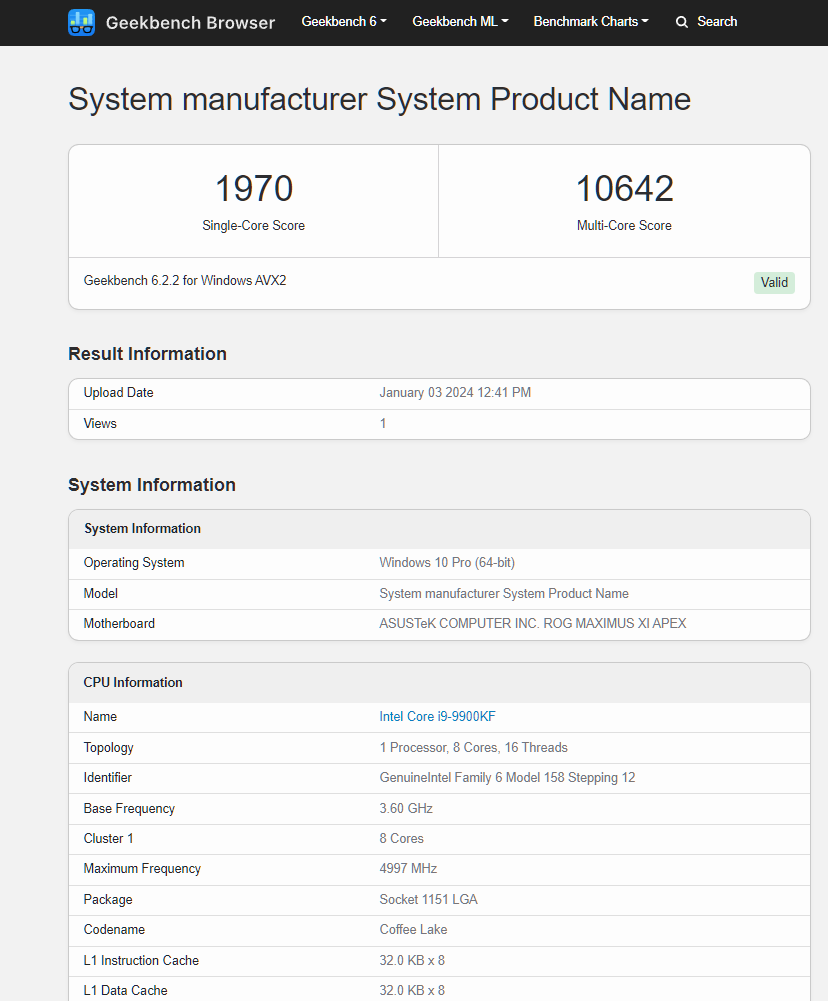Click the Geekbench 6.2.2 for Windows AVX2 text

[x=184, y=280]
